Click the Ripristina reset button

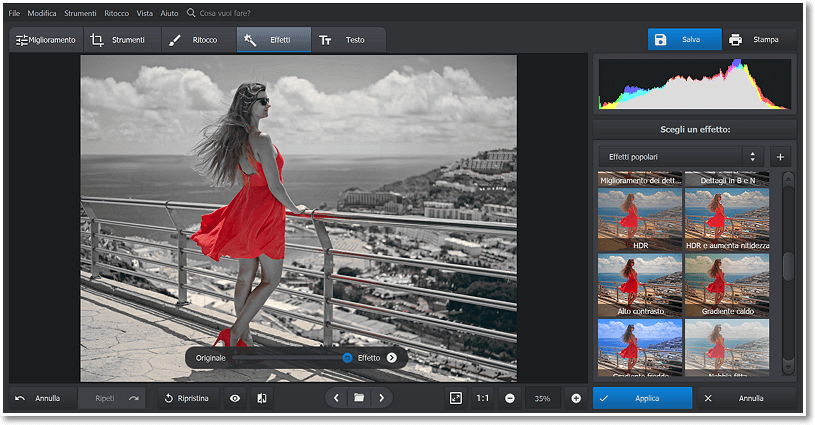(x=188, y=399)
